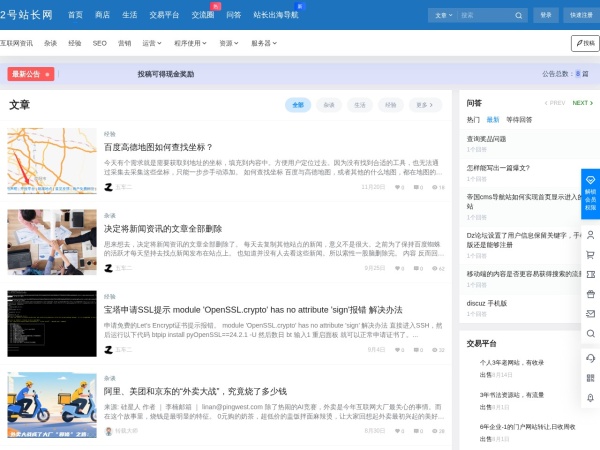Viewport: 600px width, 450px height.
Task: Open question 怎样能写出一篇爆文?
Action: coord(498,168)
